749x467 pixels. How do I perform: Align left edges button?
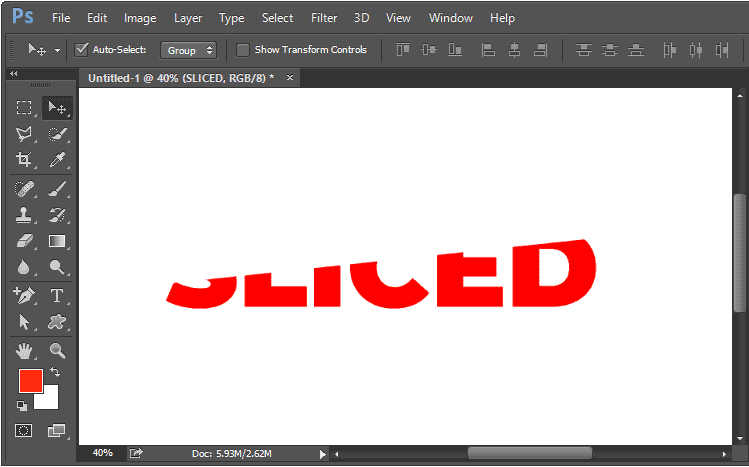tap(488, 50)
